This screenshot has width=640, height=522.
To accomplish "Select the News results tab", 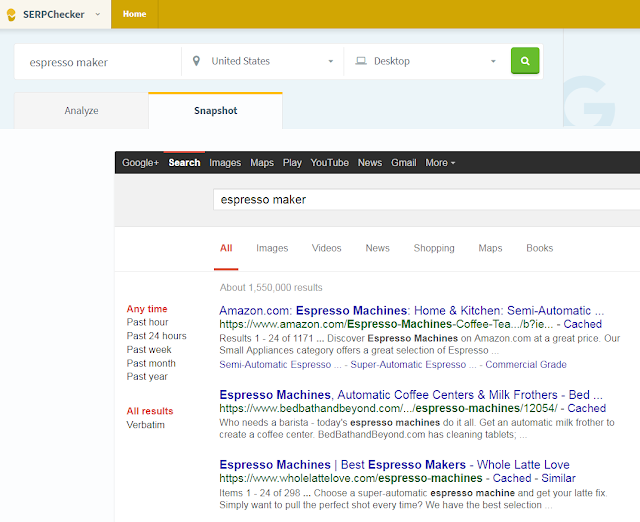I will pos(378,248).
